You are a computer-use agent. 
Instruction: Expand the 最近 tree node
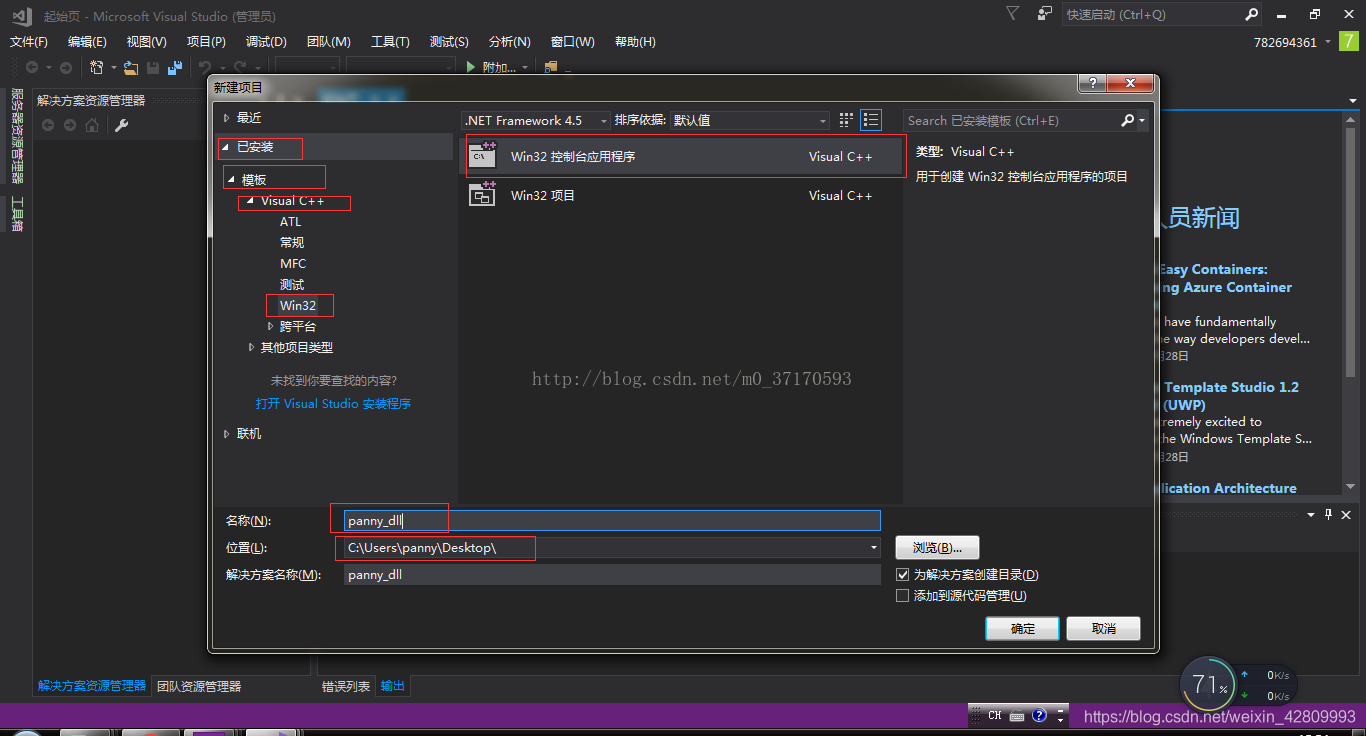pos(227,118)
